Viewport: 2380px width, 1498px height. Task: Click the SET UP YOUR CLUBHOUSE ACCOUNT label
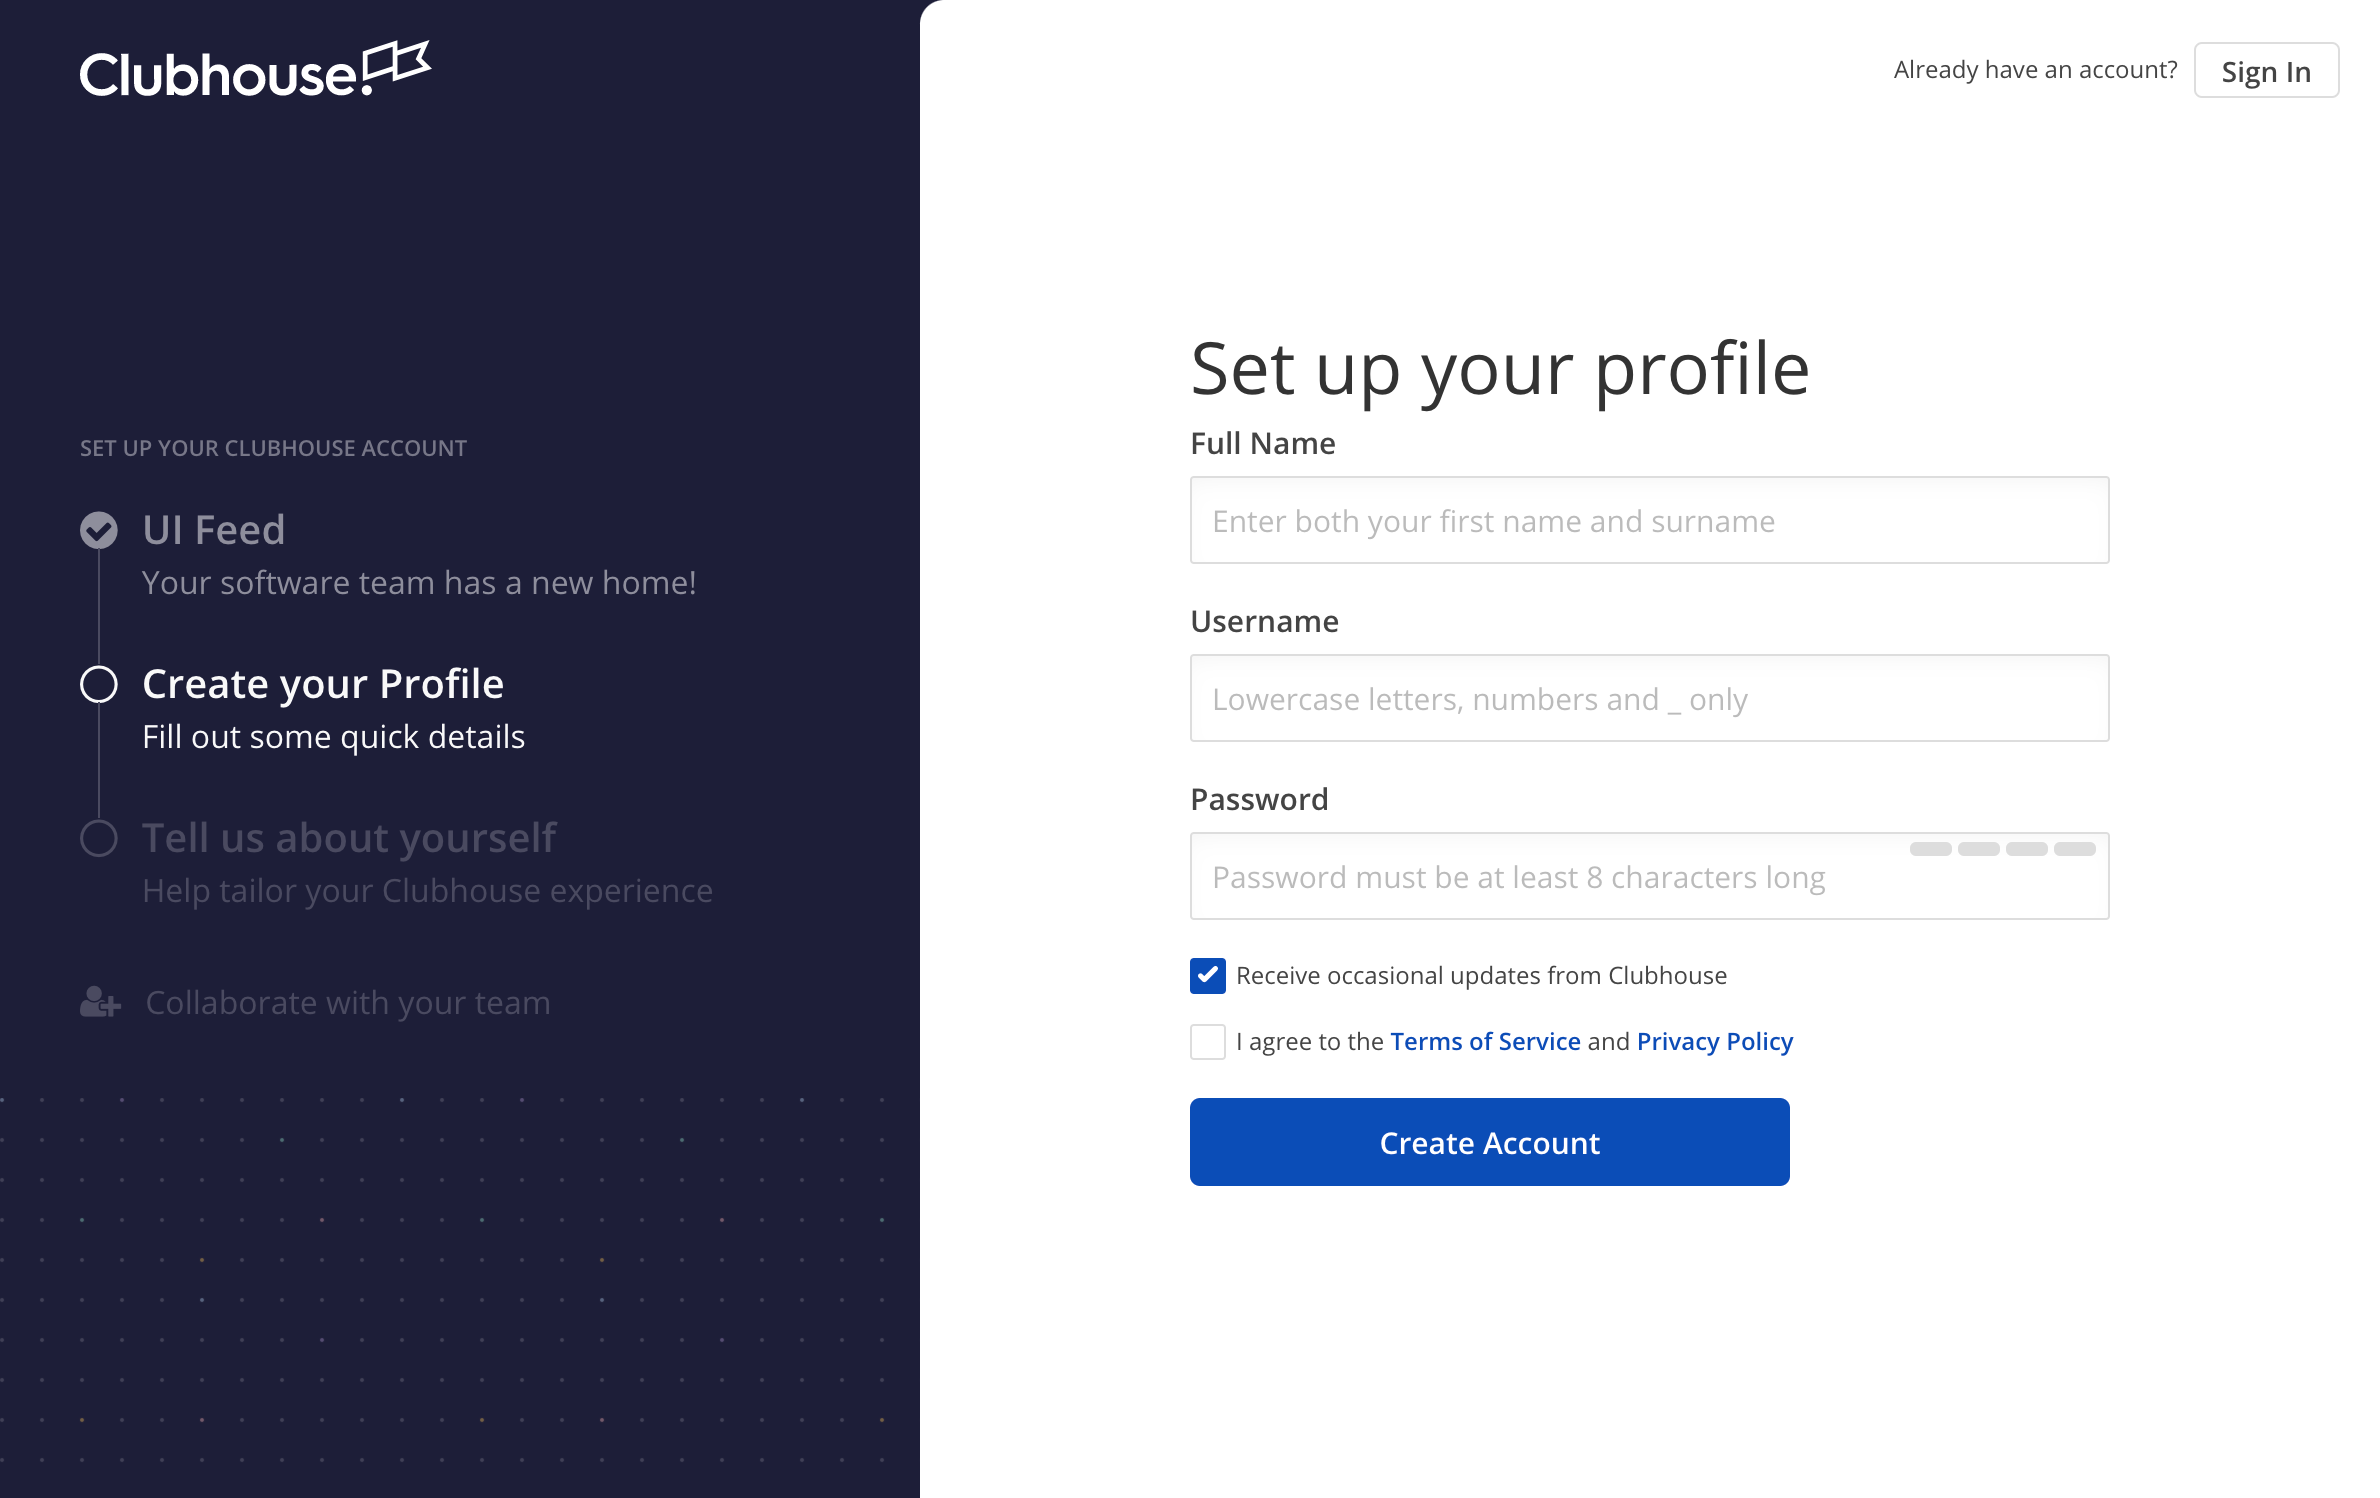click(x=274, y=447)
